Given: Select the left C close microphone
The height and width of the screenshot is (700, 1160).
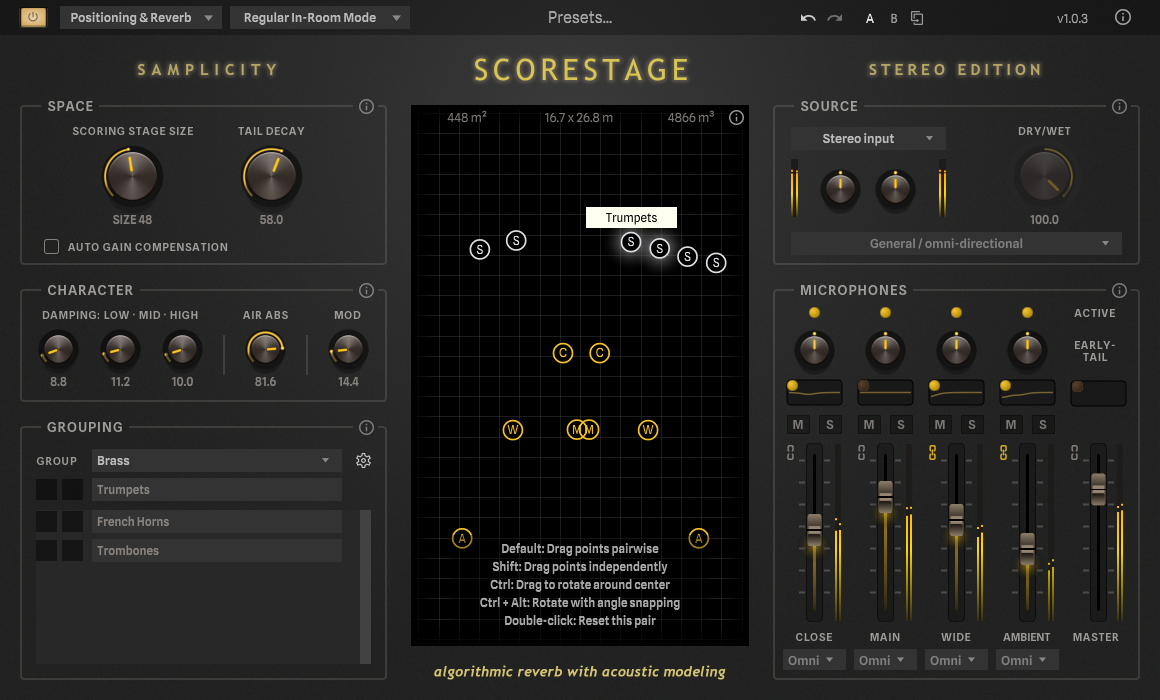Looking at the screenshot, I should pyautogui.click(x=563, y=353).
